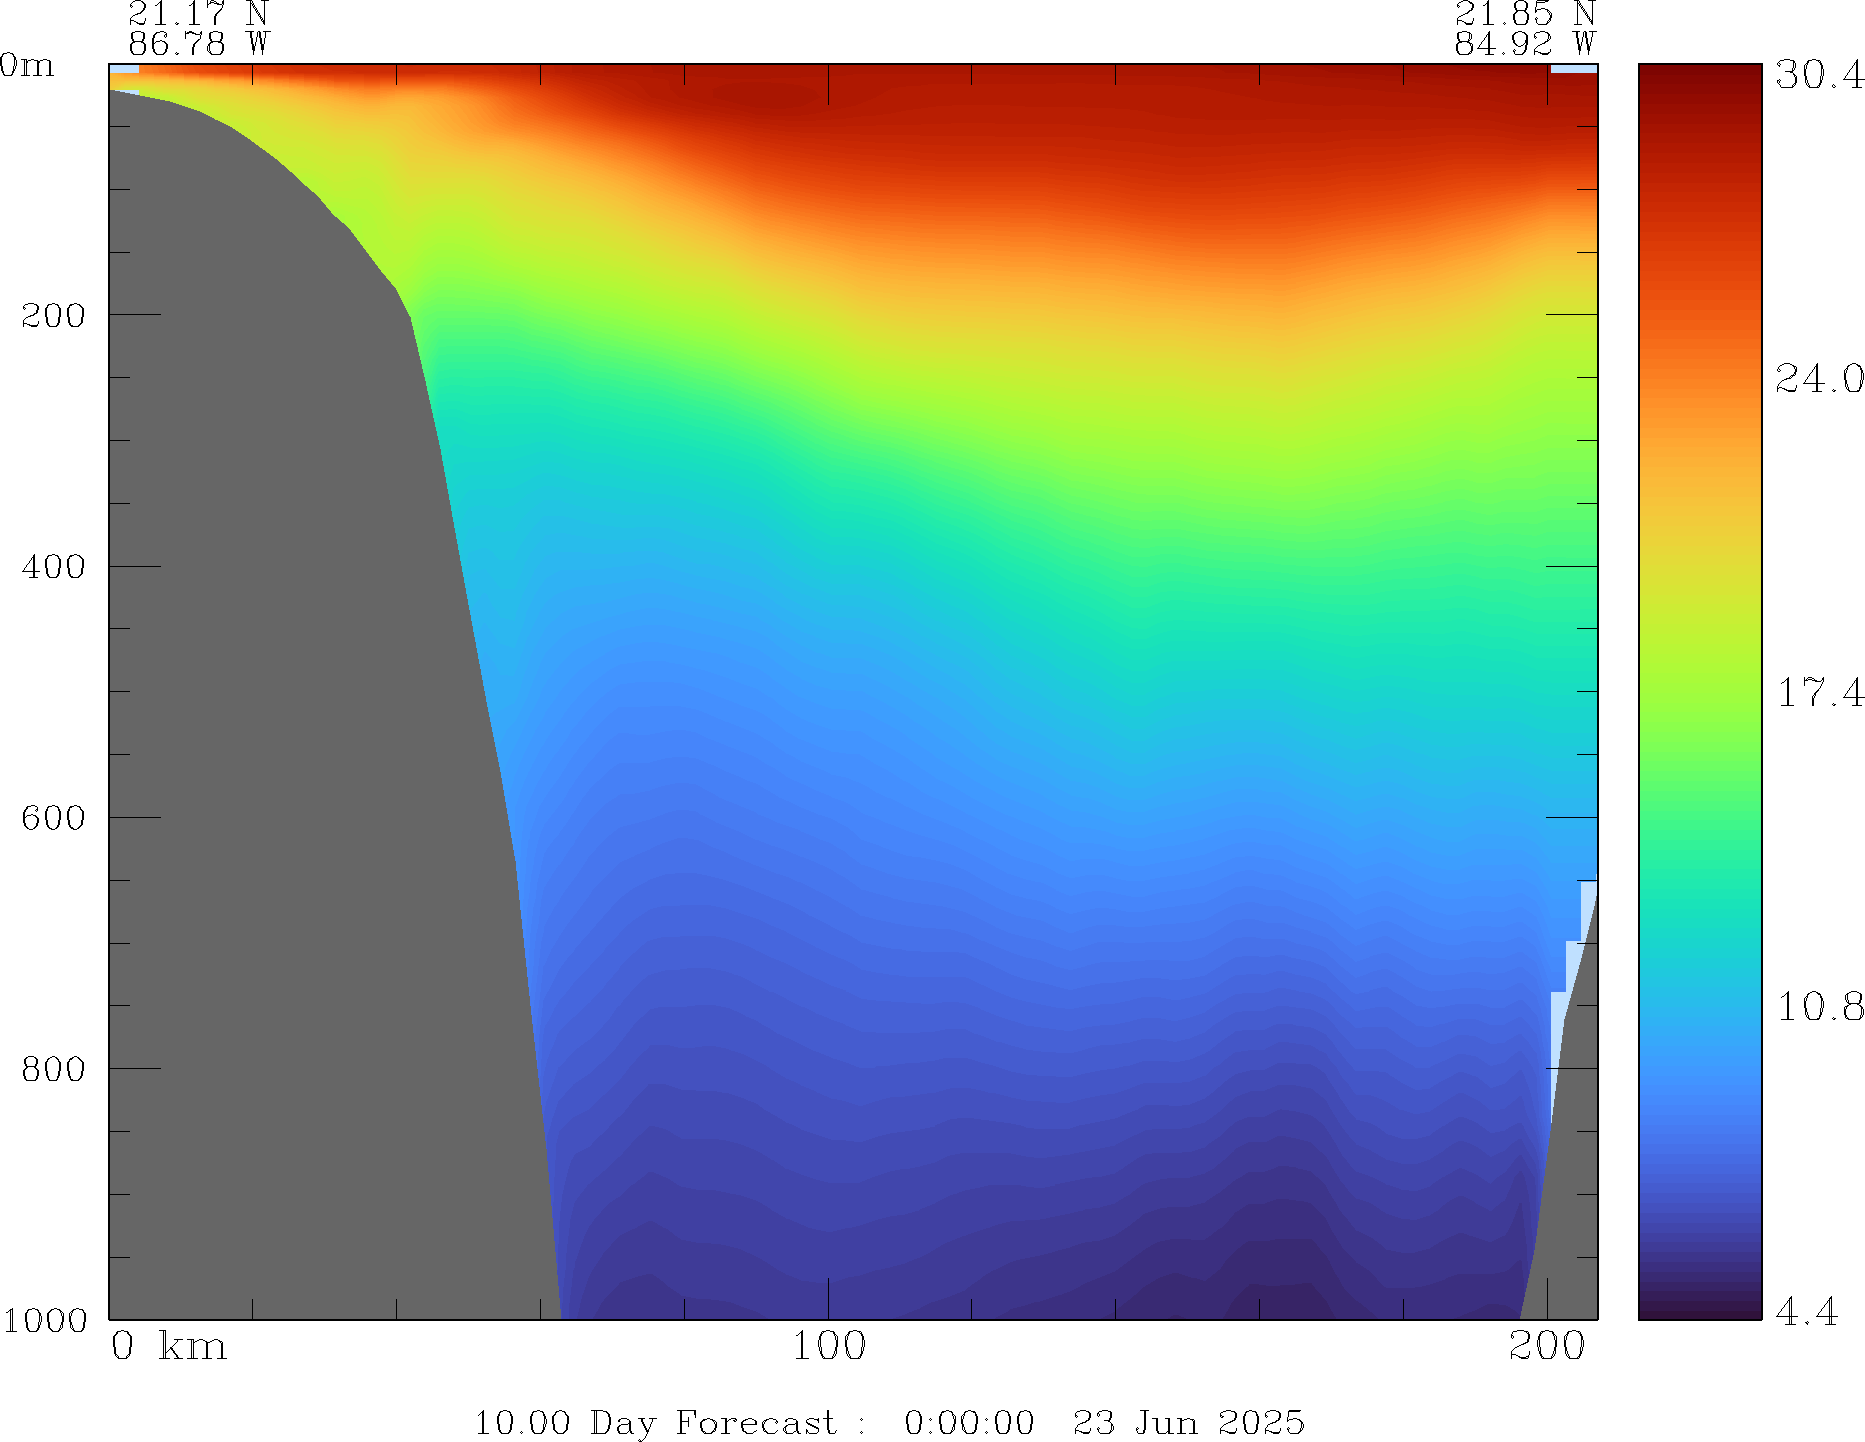Click the 30.4 colorbar maximum label
The width and height of the screenshot is (1865, 1442).
point(1819,75)
